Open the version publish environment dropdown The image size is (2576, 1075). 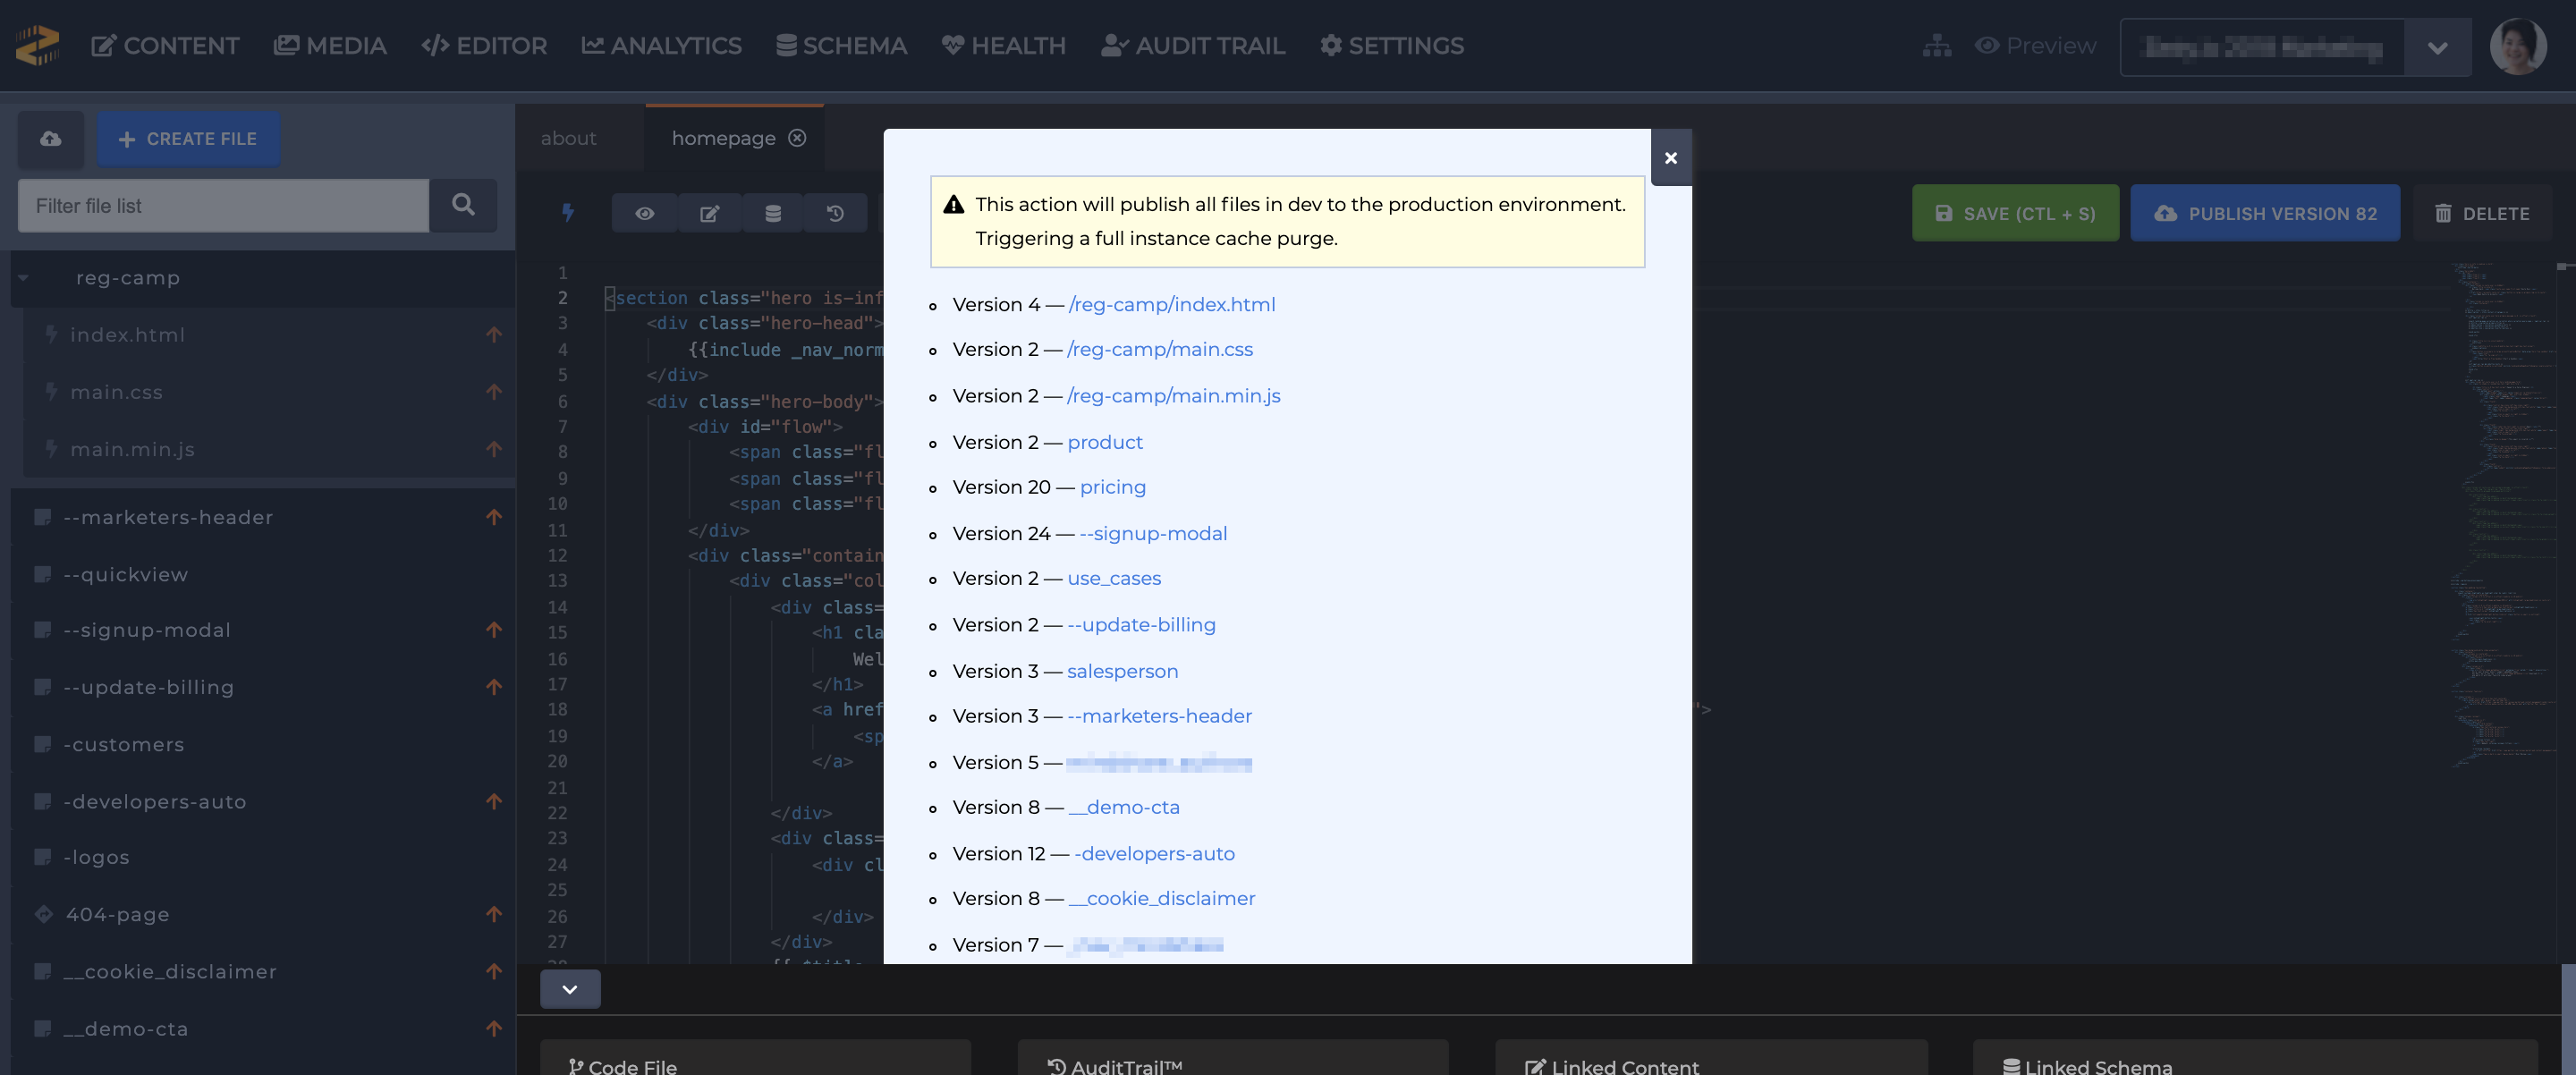point(2440,45)
